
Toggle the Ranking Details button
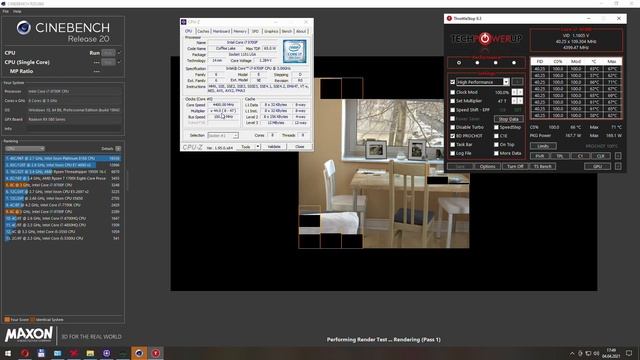point(118,149)
